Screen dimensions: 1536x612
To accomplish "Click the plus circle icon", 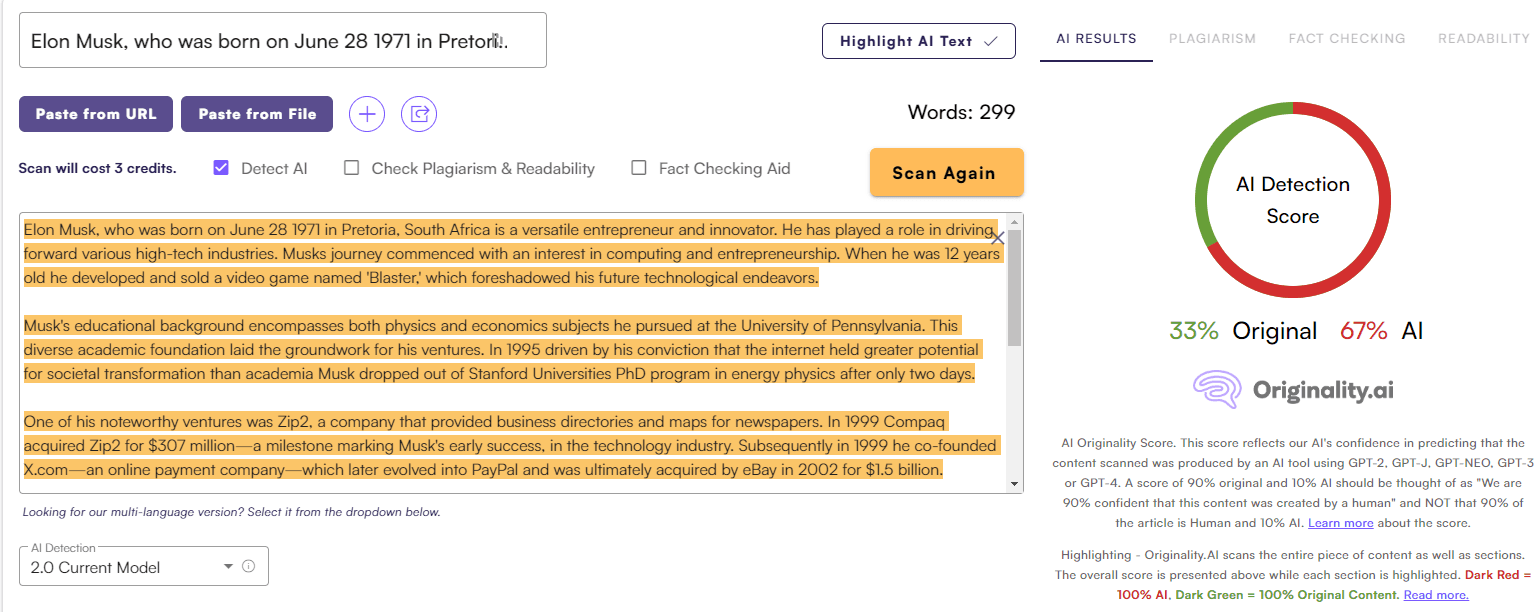I will point(367,114).
